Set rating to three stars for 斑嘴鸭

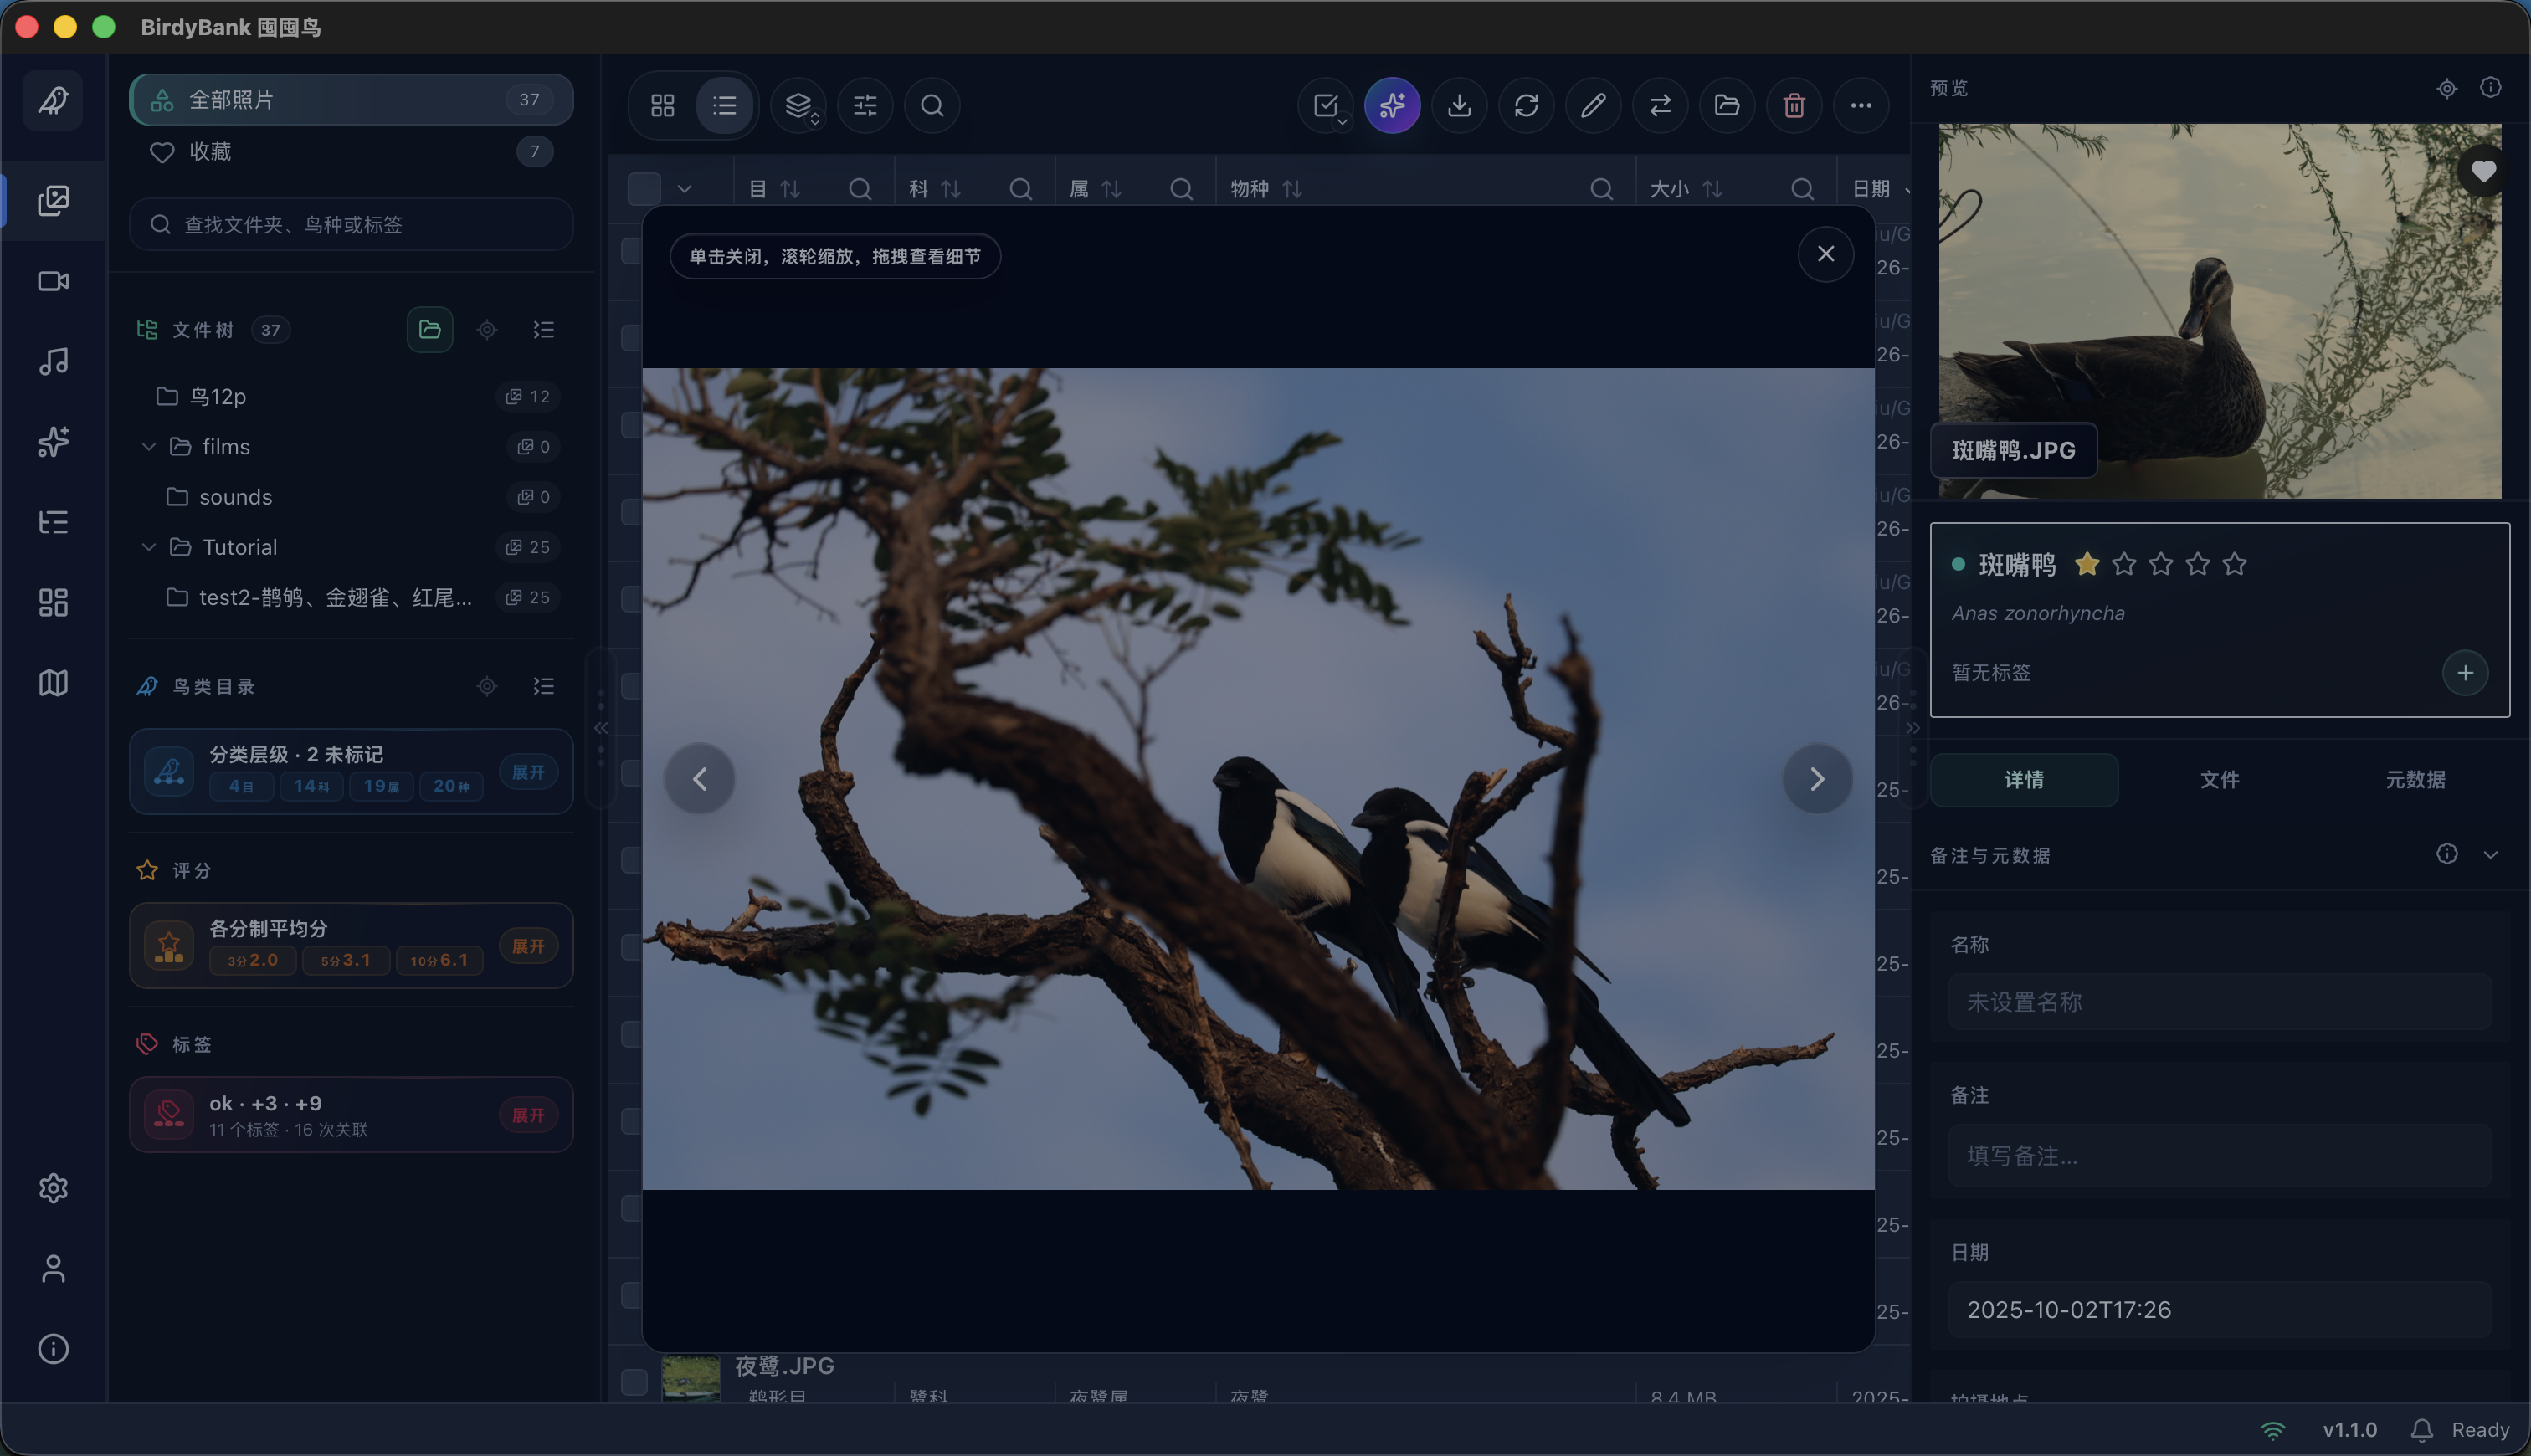click(x=2161, y=564)
